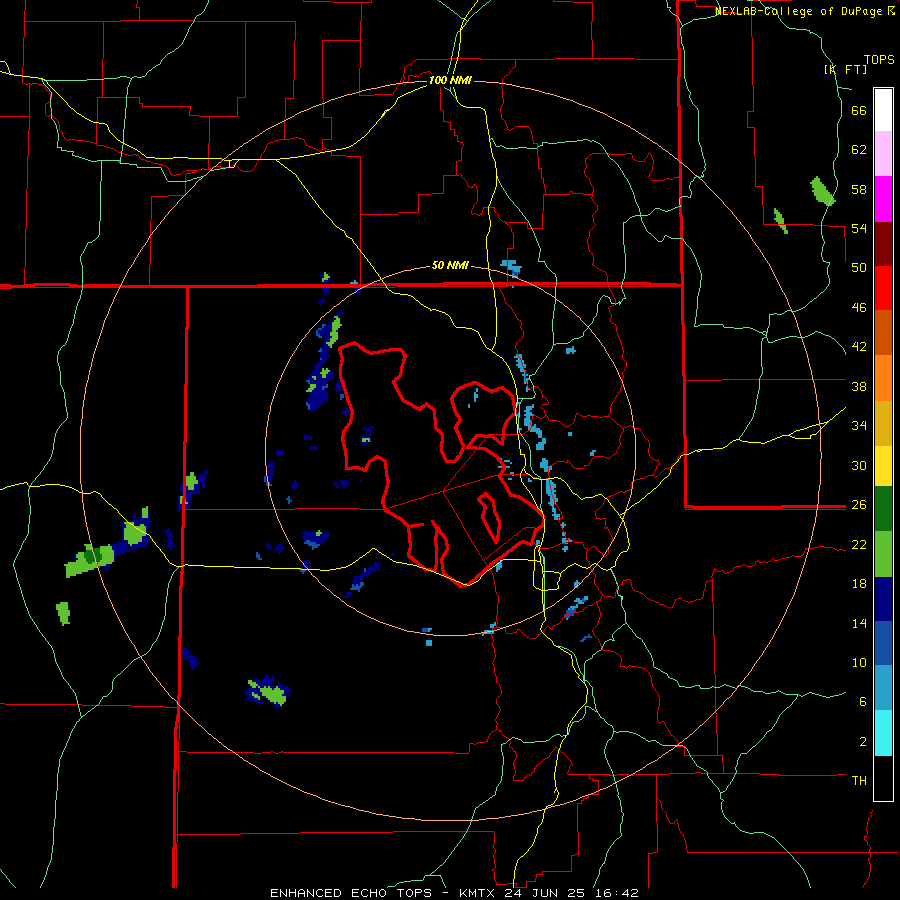Click the black threshold swatch at legend bottom
The width and height of the screenshot is (900, 900).
pos(883,778)
